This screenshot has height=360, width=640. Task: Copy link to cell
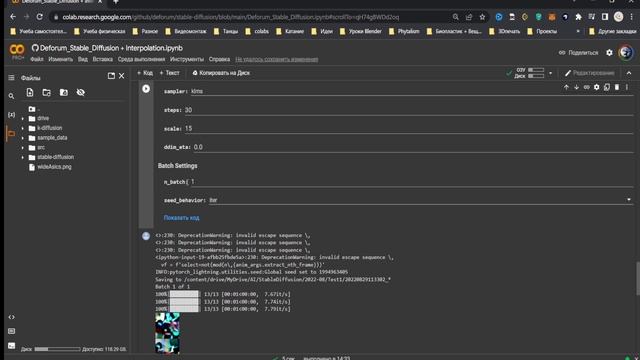[587, 87]
